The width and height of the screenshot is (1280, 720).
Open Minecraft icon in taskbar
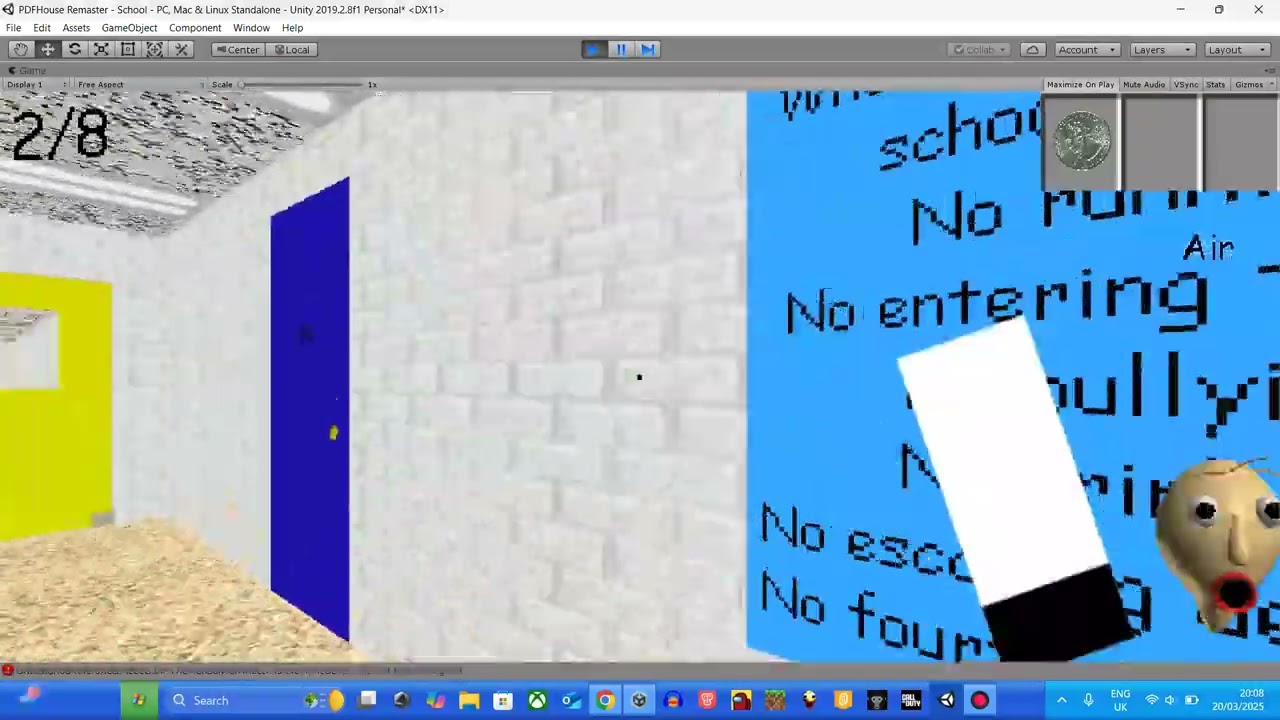tap(775, 700)
